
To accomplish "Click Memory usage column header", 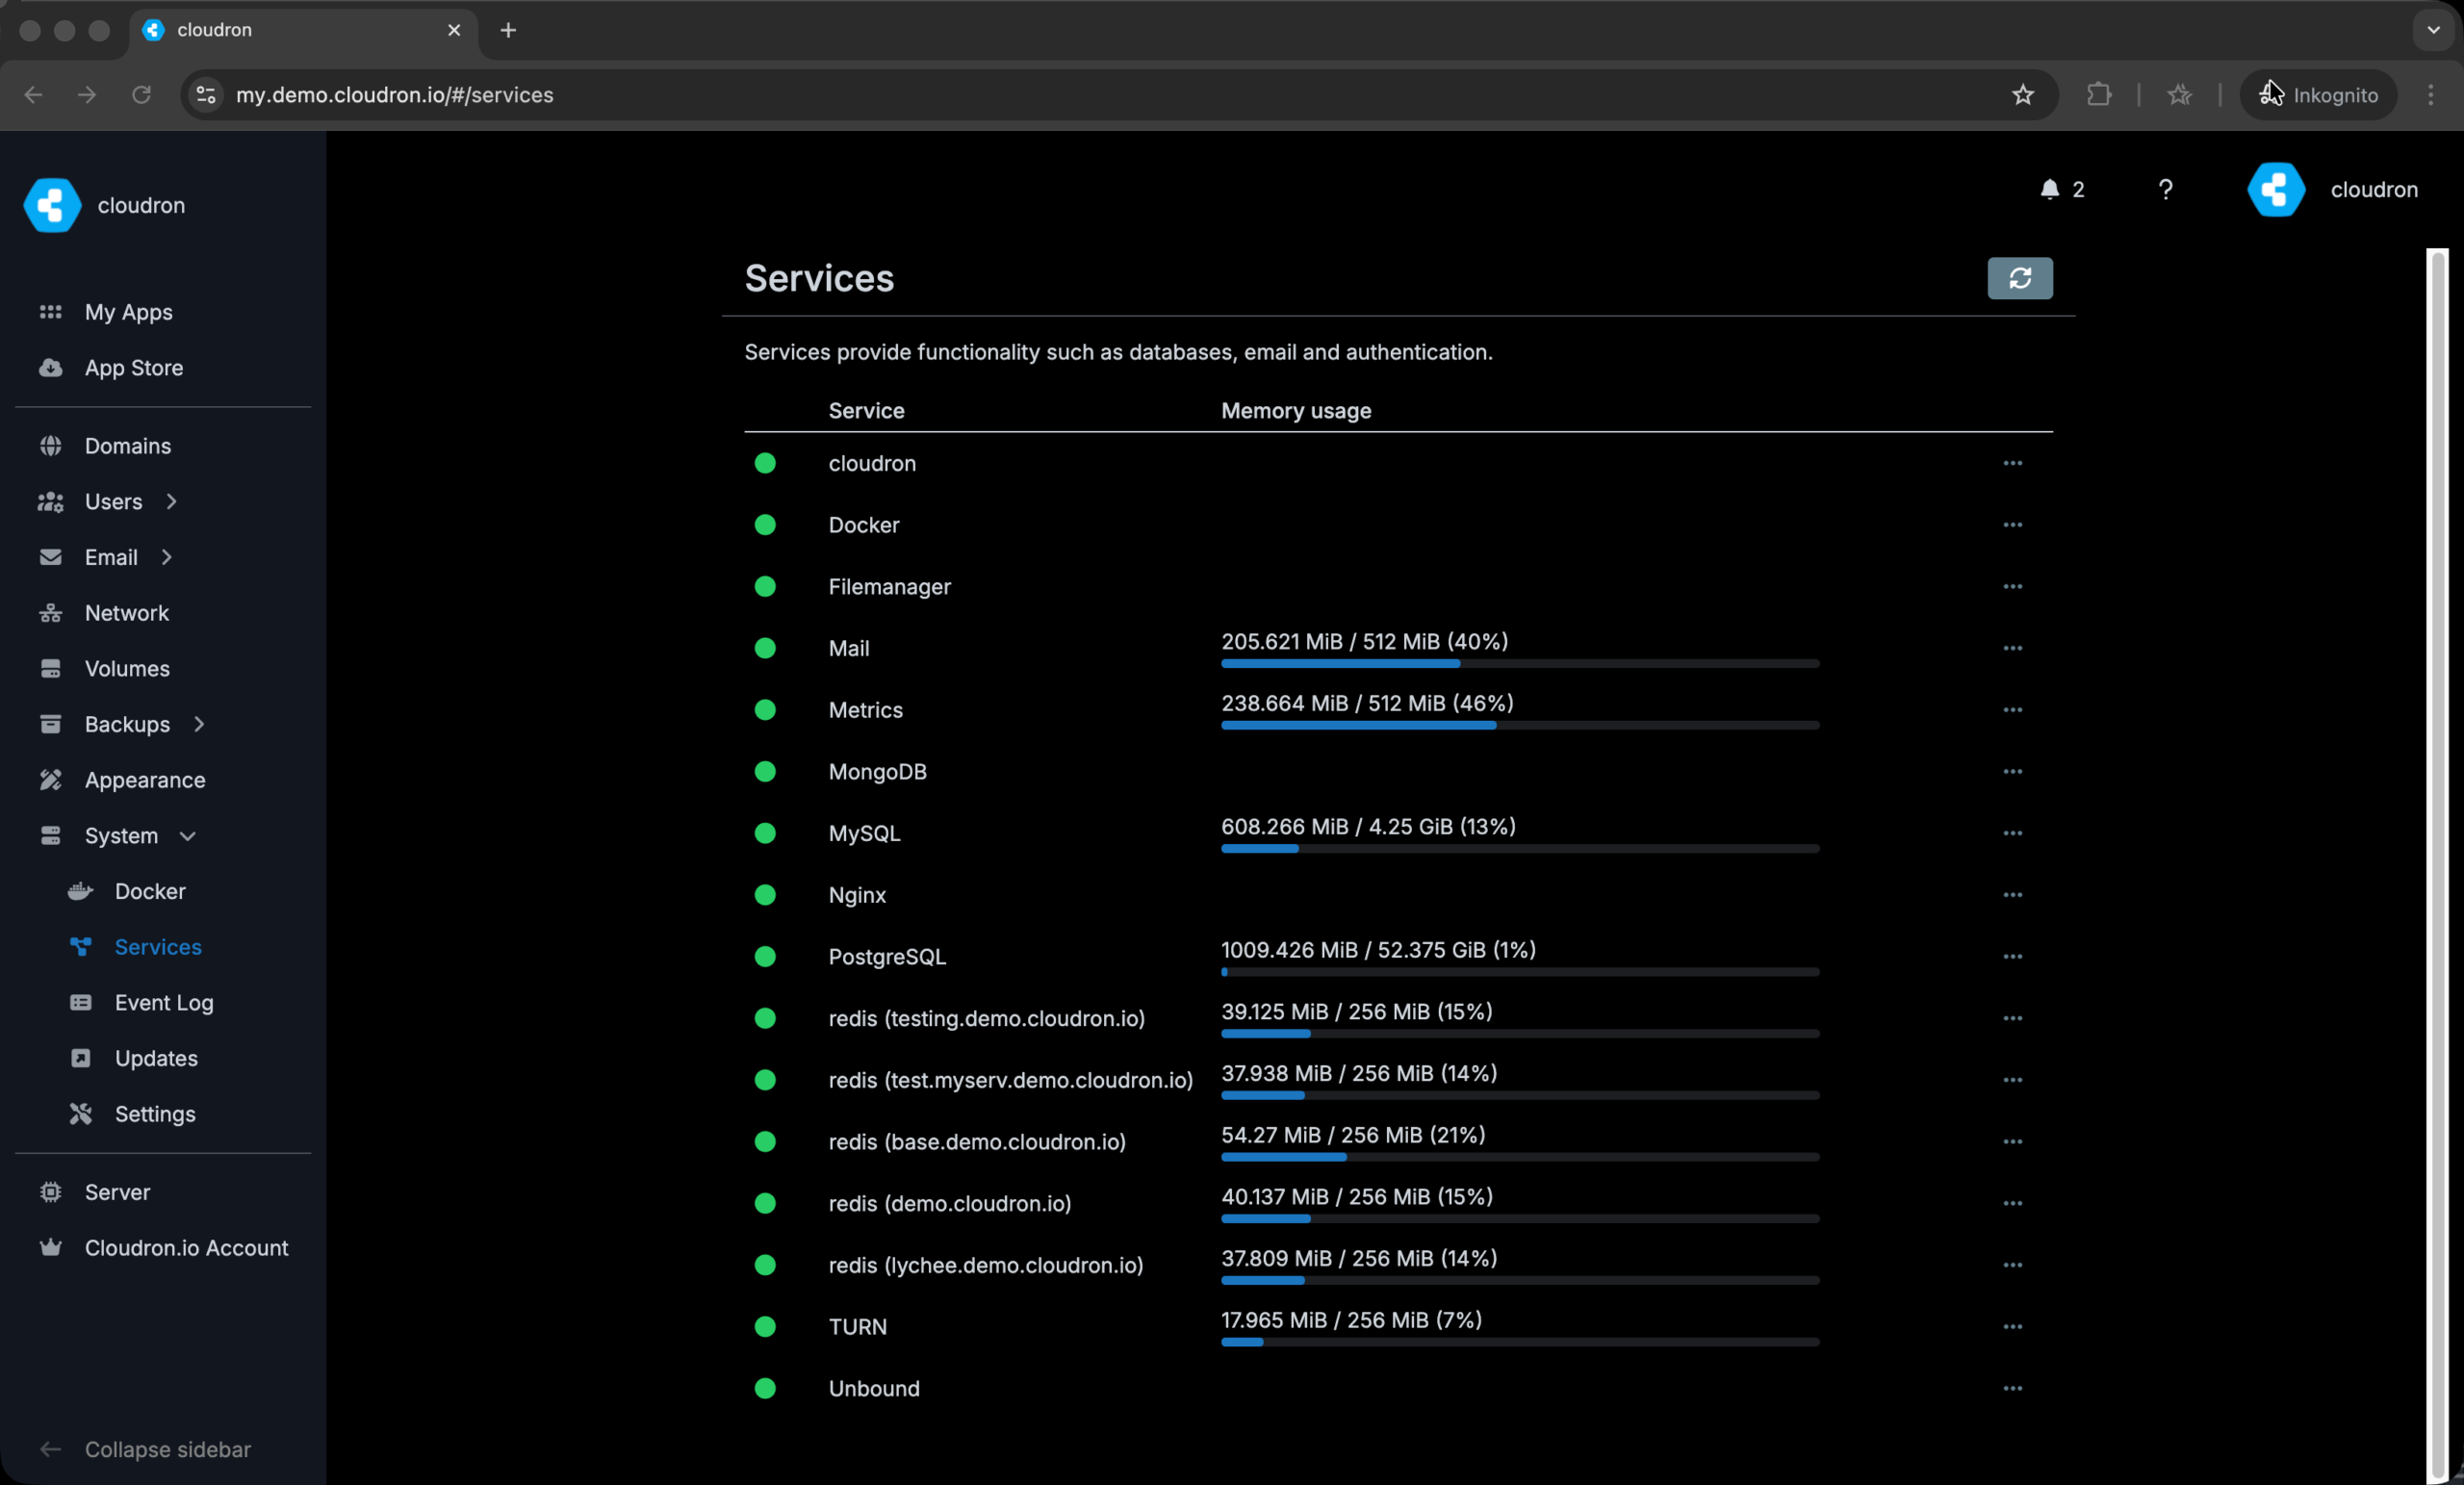I will 1295,411.
